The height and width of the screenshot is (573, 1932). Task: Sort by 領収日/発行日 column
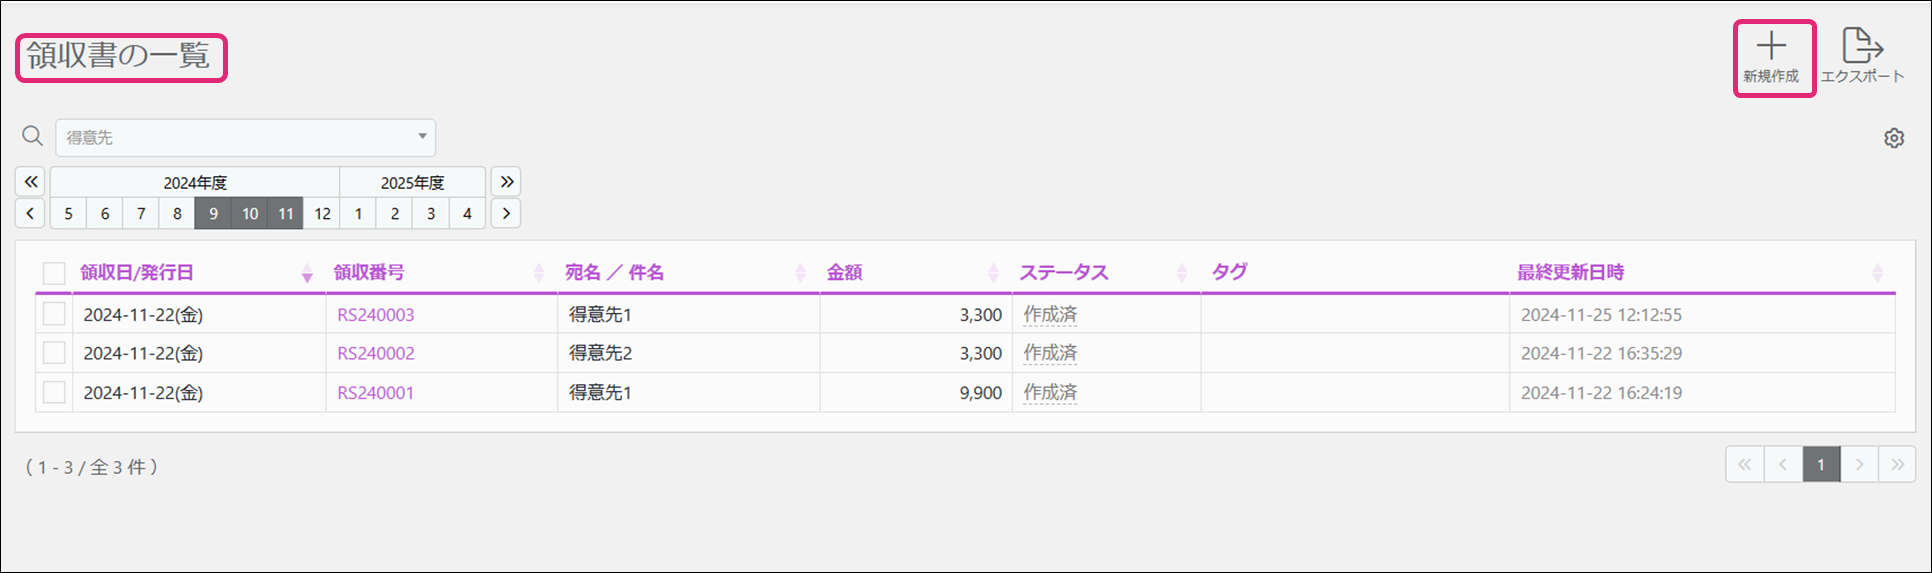tap(138, 273)
